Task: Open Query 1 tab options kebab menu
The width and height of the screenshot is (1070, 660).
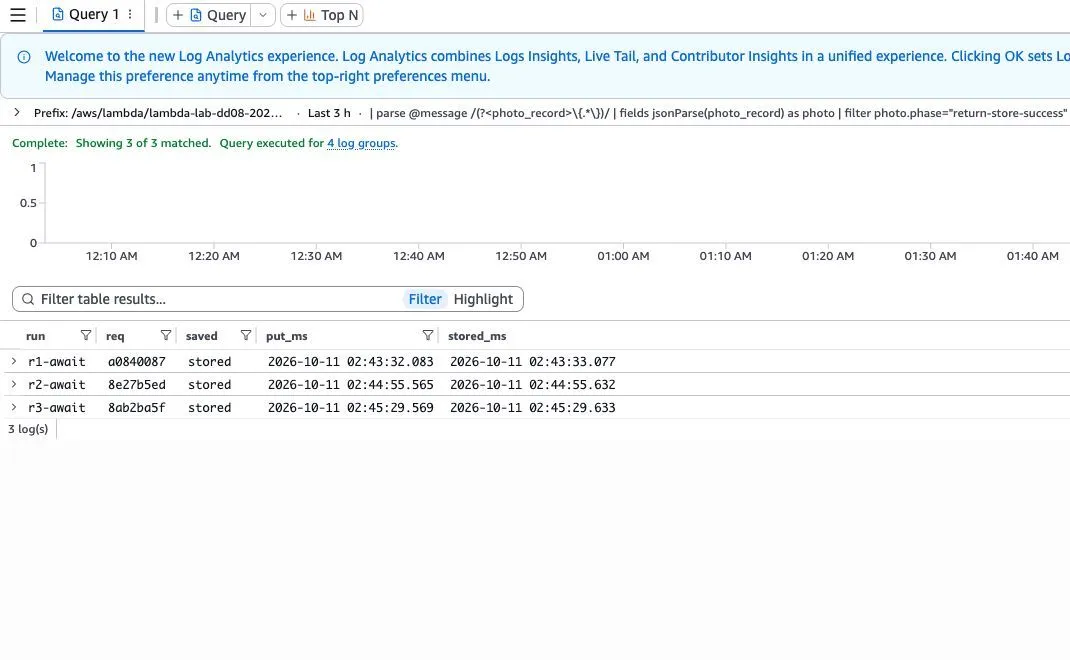Action: click(130, 14)
